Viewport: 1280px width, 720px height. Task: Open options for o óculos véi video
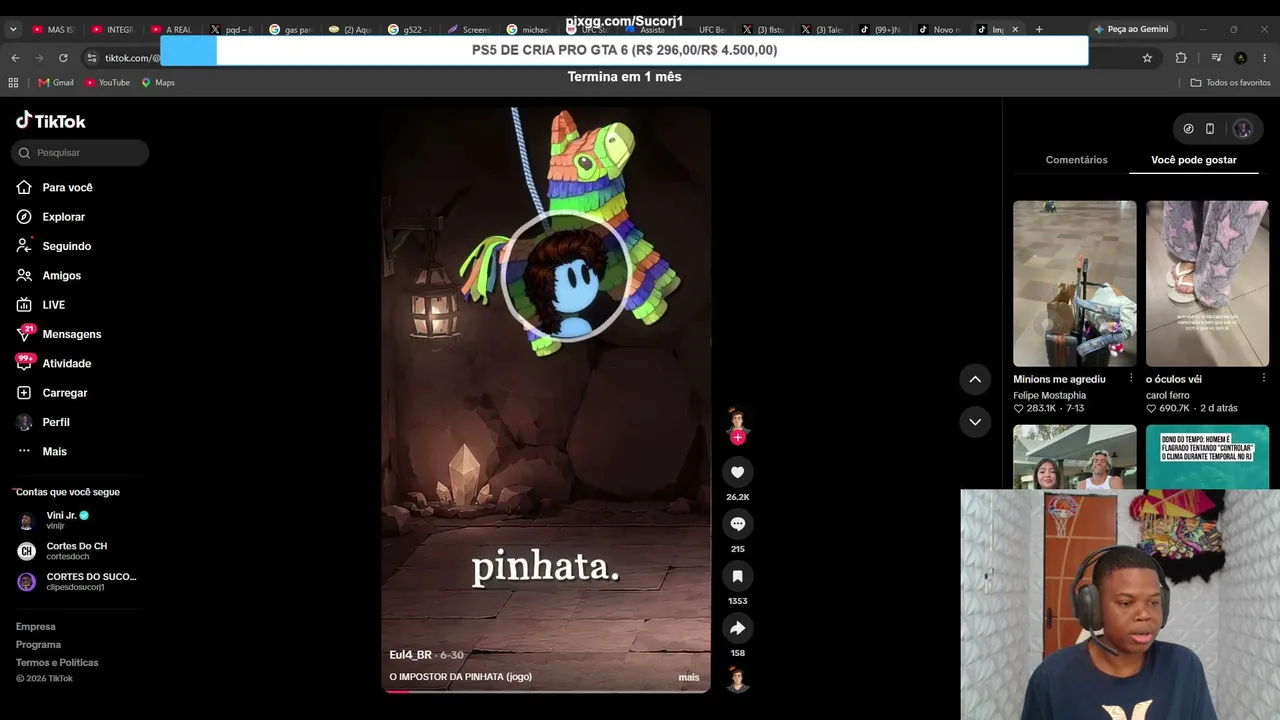(x=1264, y=378)
